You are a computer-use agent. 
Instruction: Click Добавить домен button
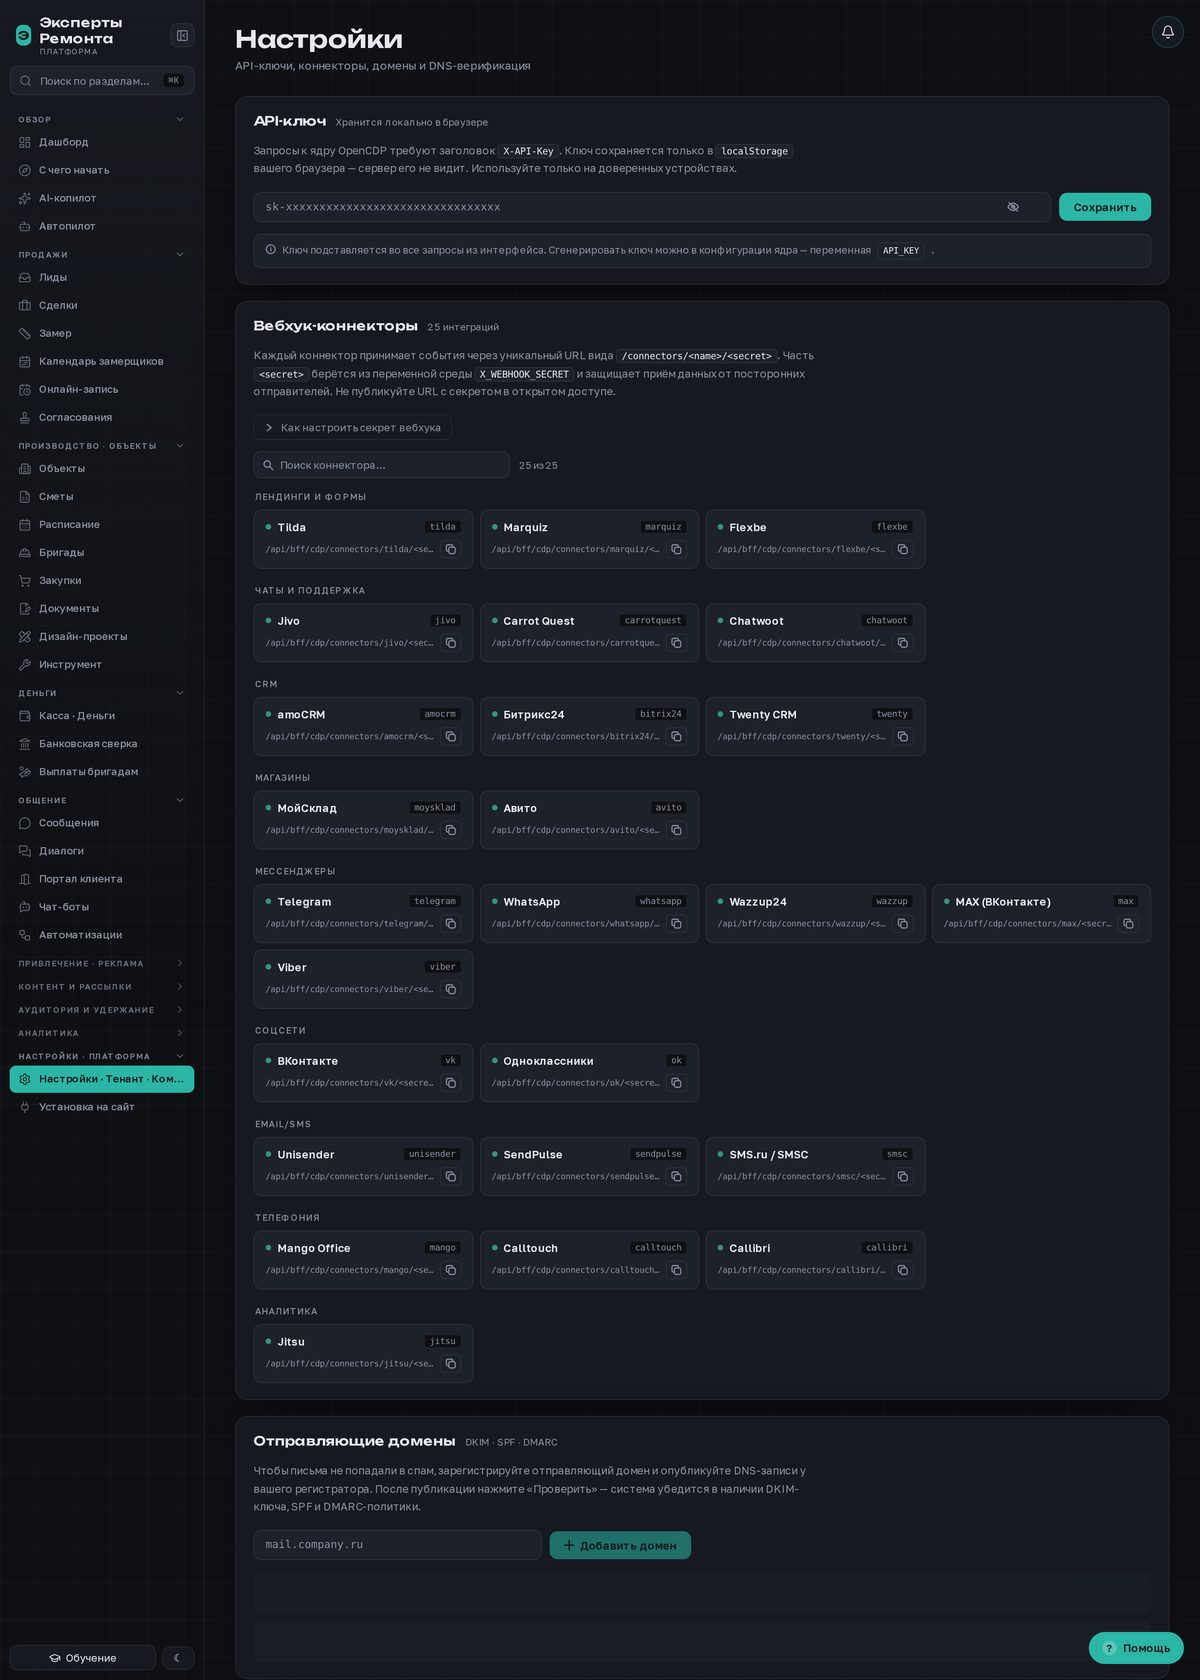(620, 1545)
